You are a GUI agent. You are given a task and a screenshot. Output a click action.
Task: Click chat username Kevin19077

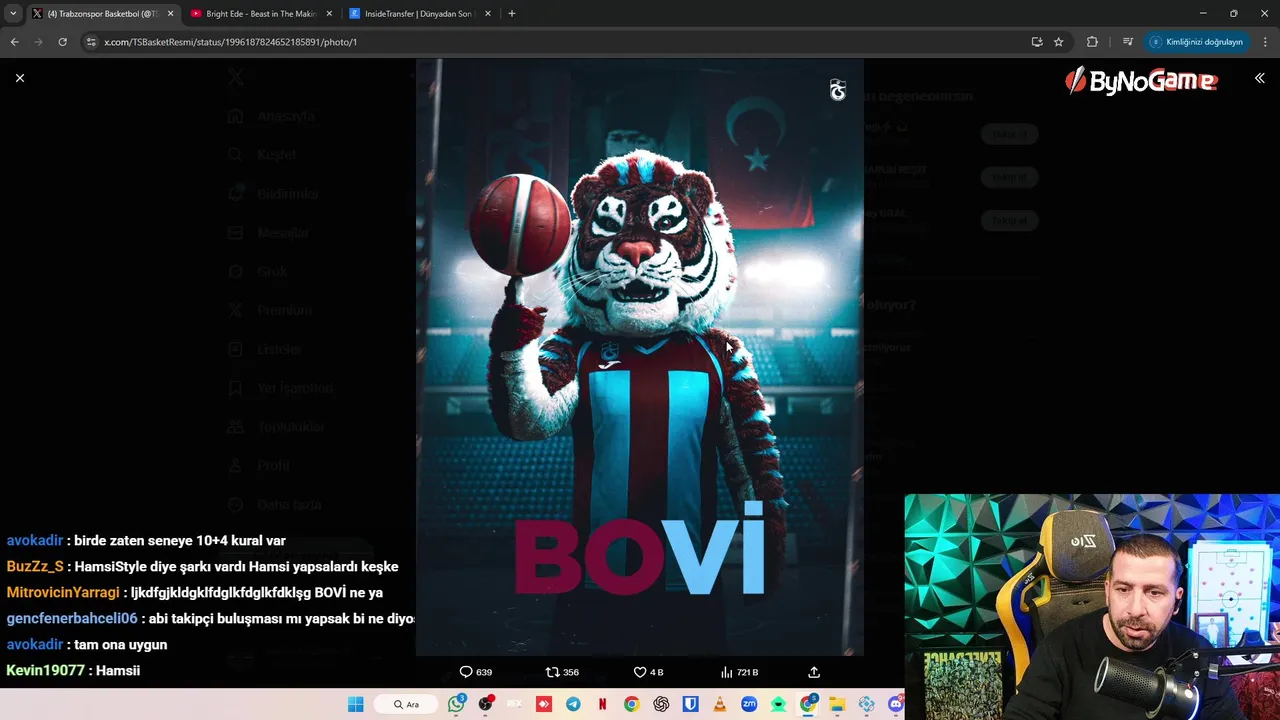pos(45,670)
